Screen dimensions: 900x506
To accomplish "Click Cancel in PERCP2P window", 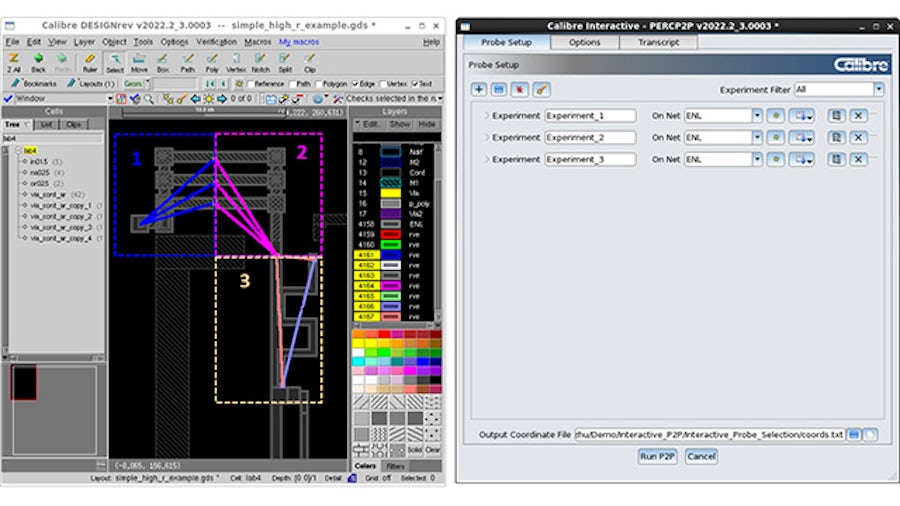I will click(701, 457).
